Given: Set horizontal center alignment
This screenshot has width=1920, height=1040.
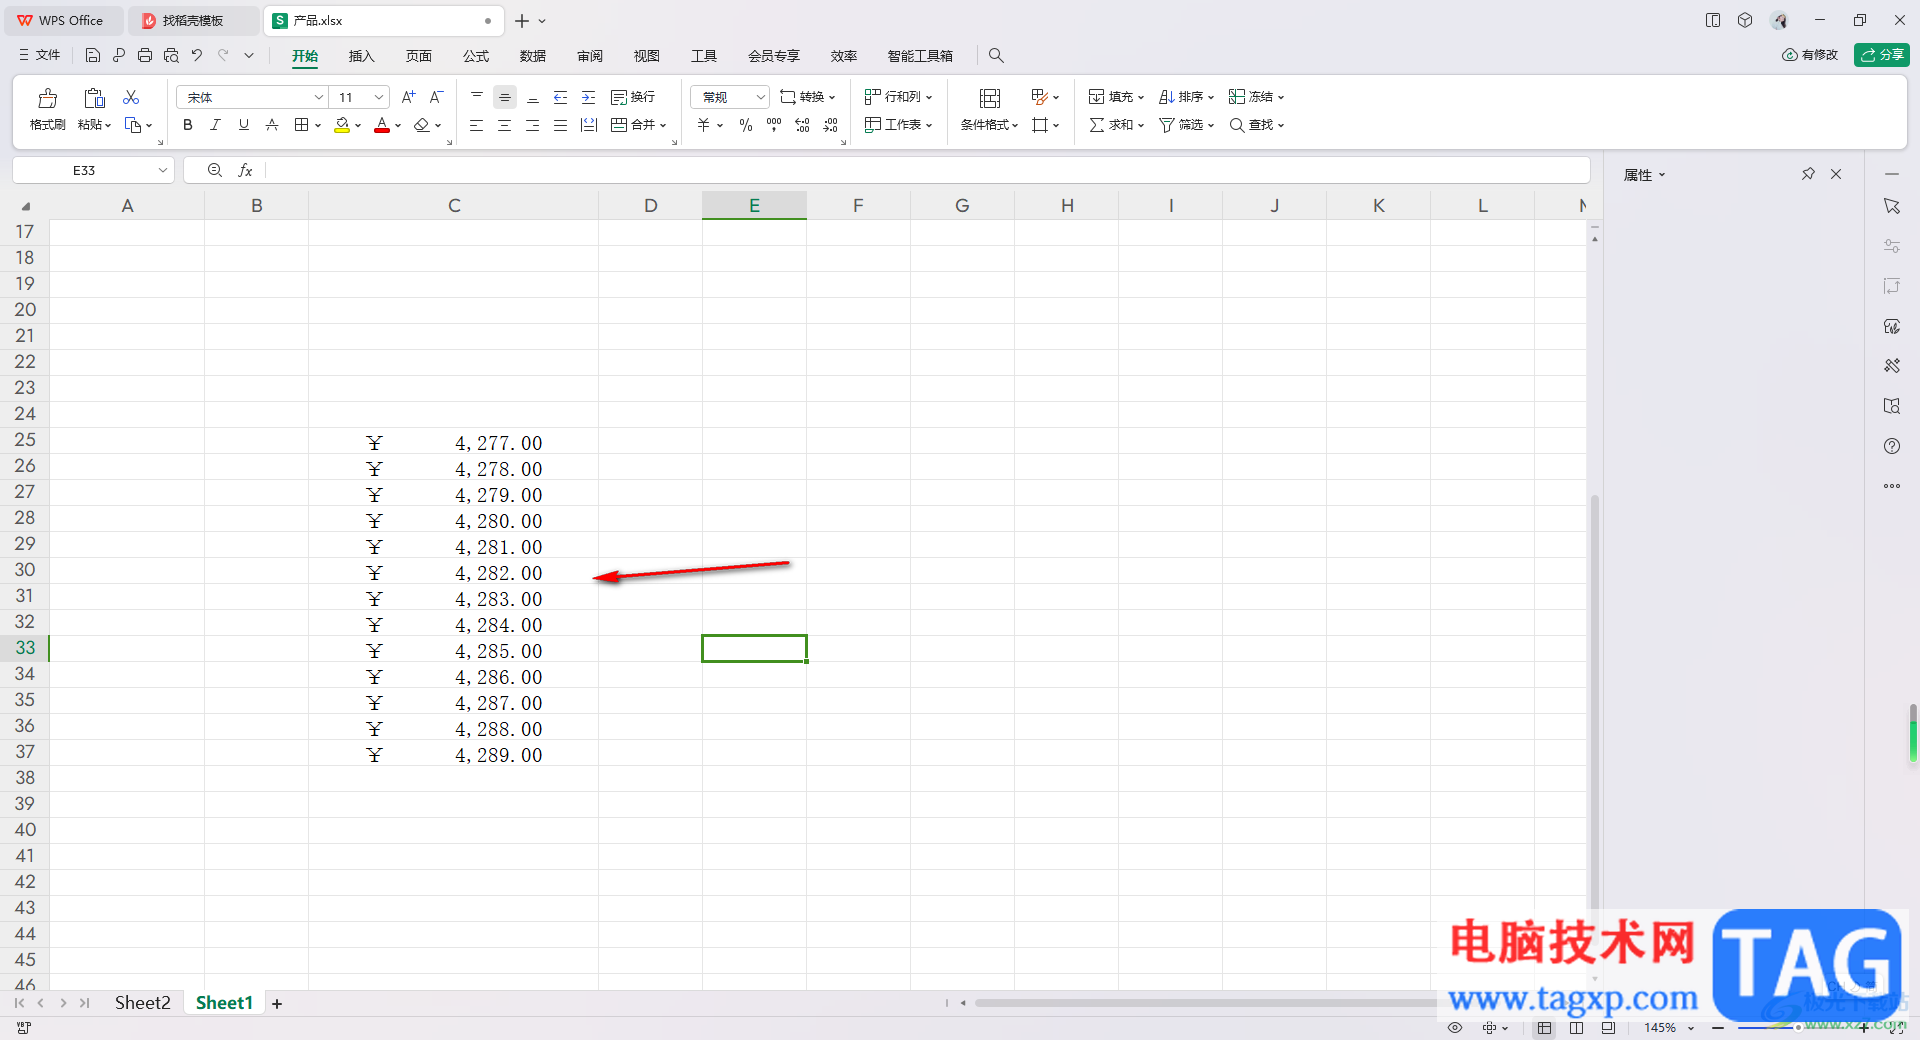Looking at the screenshot, I should coord(505,125).
